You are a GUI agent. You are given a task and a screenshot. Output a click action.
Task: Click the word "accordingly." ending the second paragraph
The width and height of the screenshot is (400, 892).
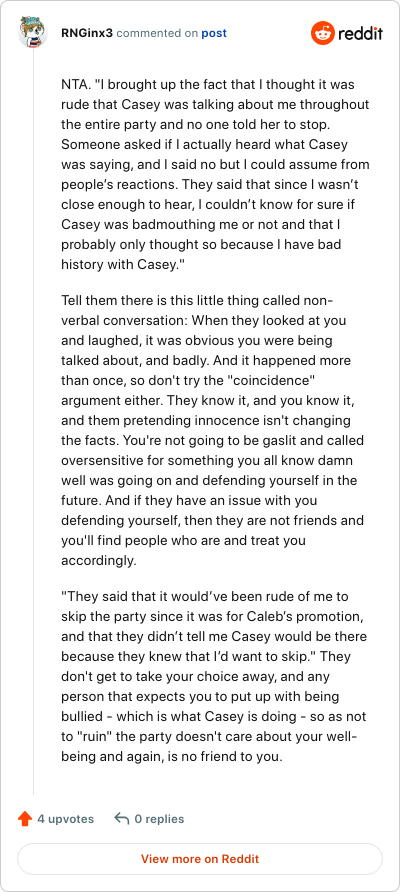[x=99, y=560]
